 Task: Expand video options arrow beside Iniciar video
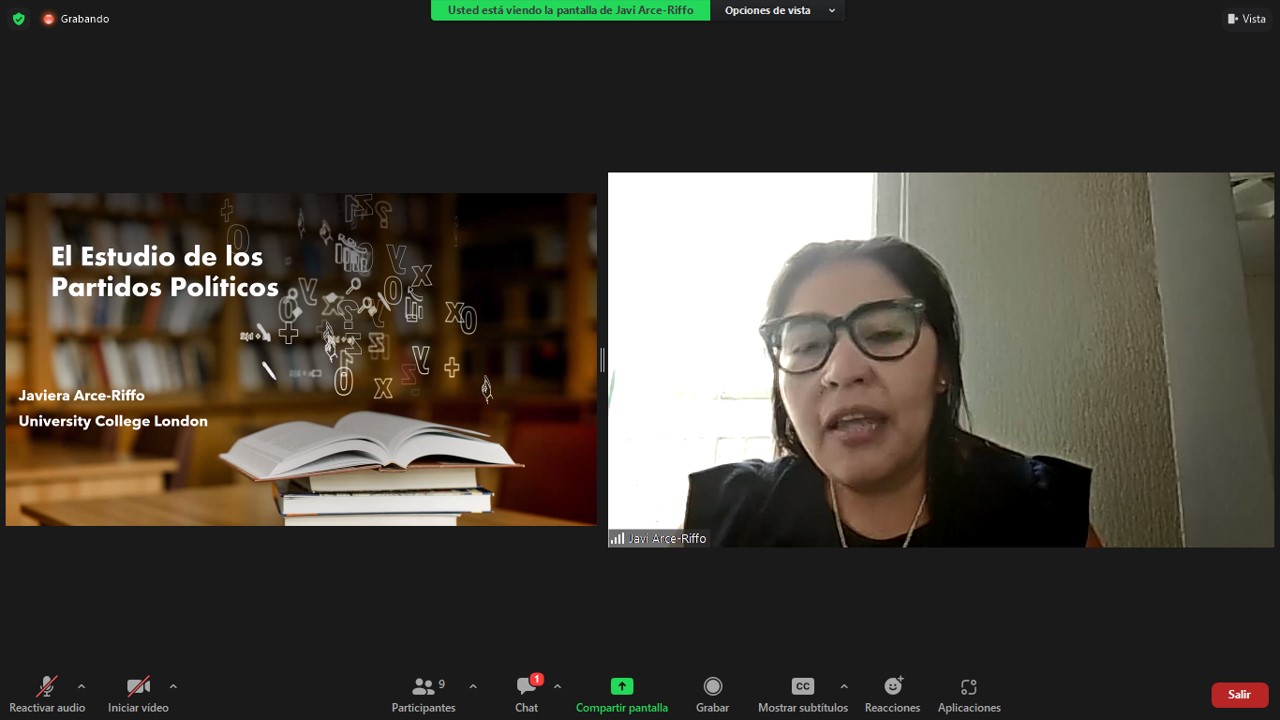173,686
